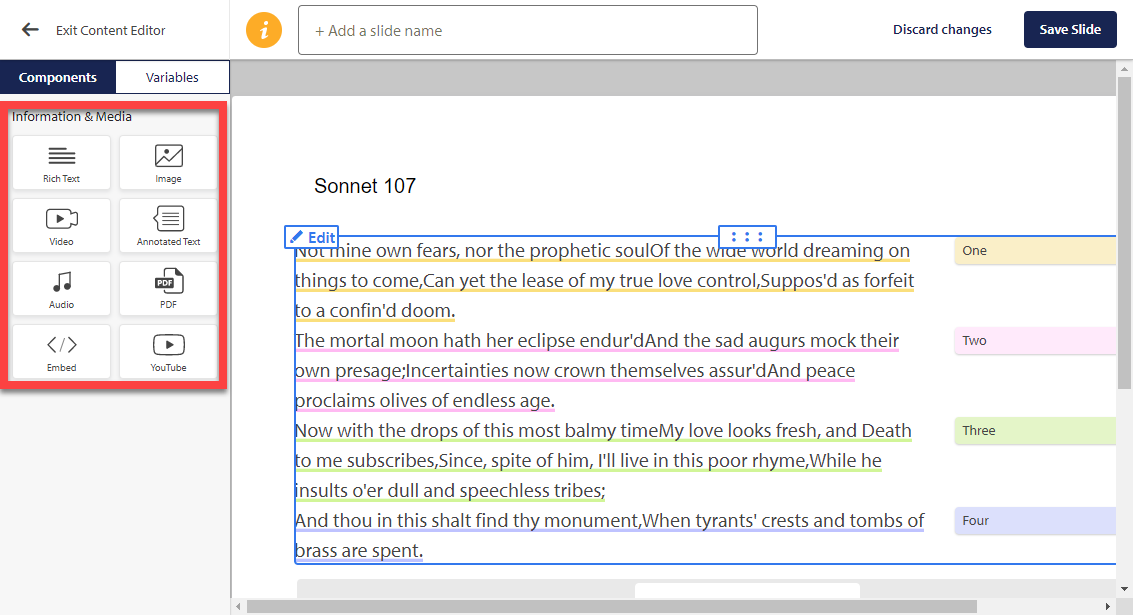Add a YouTube component
Image resolution: width=1133 pixels, height=615 pixels.
(x=168, y=351)
